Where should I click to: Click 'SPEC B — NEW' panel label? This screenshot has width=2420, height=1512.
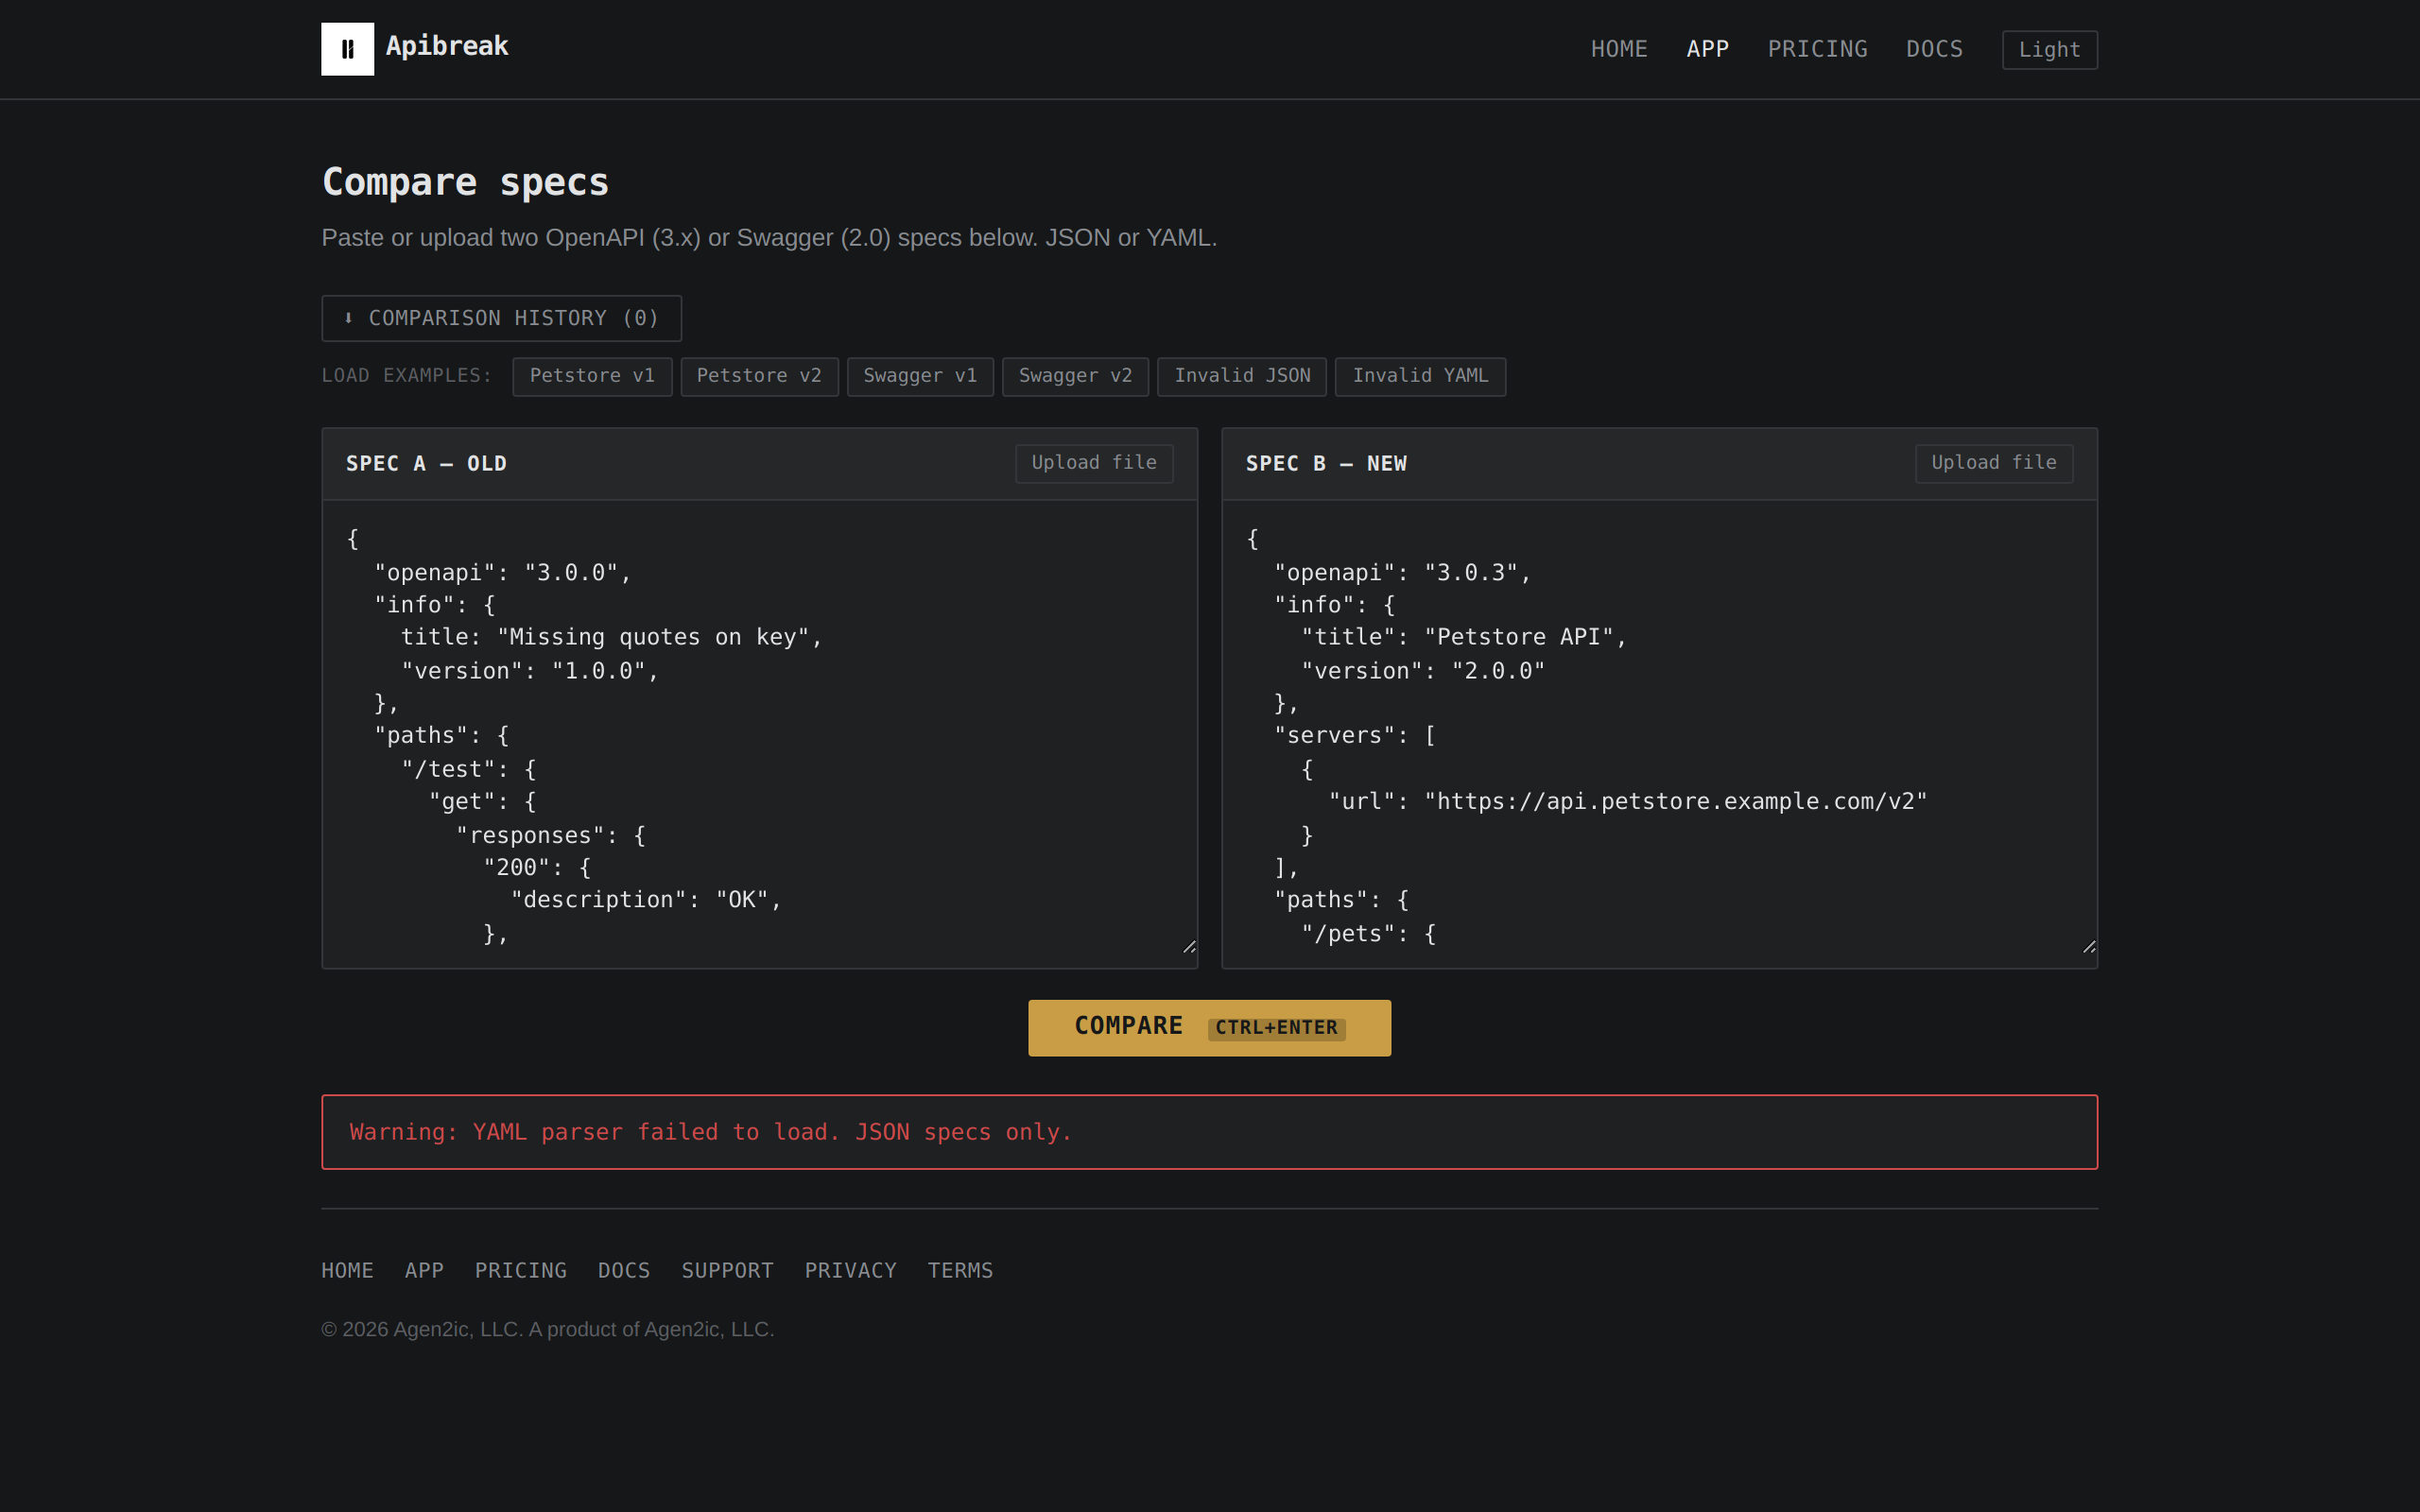tap(1326, 464)
